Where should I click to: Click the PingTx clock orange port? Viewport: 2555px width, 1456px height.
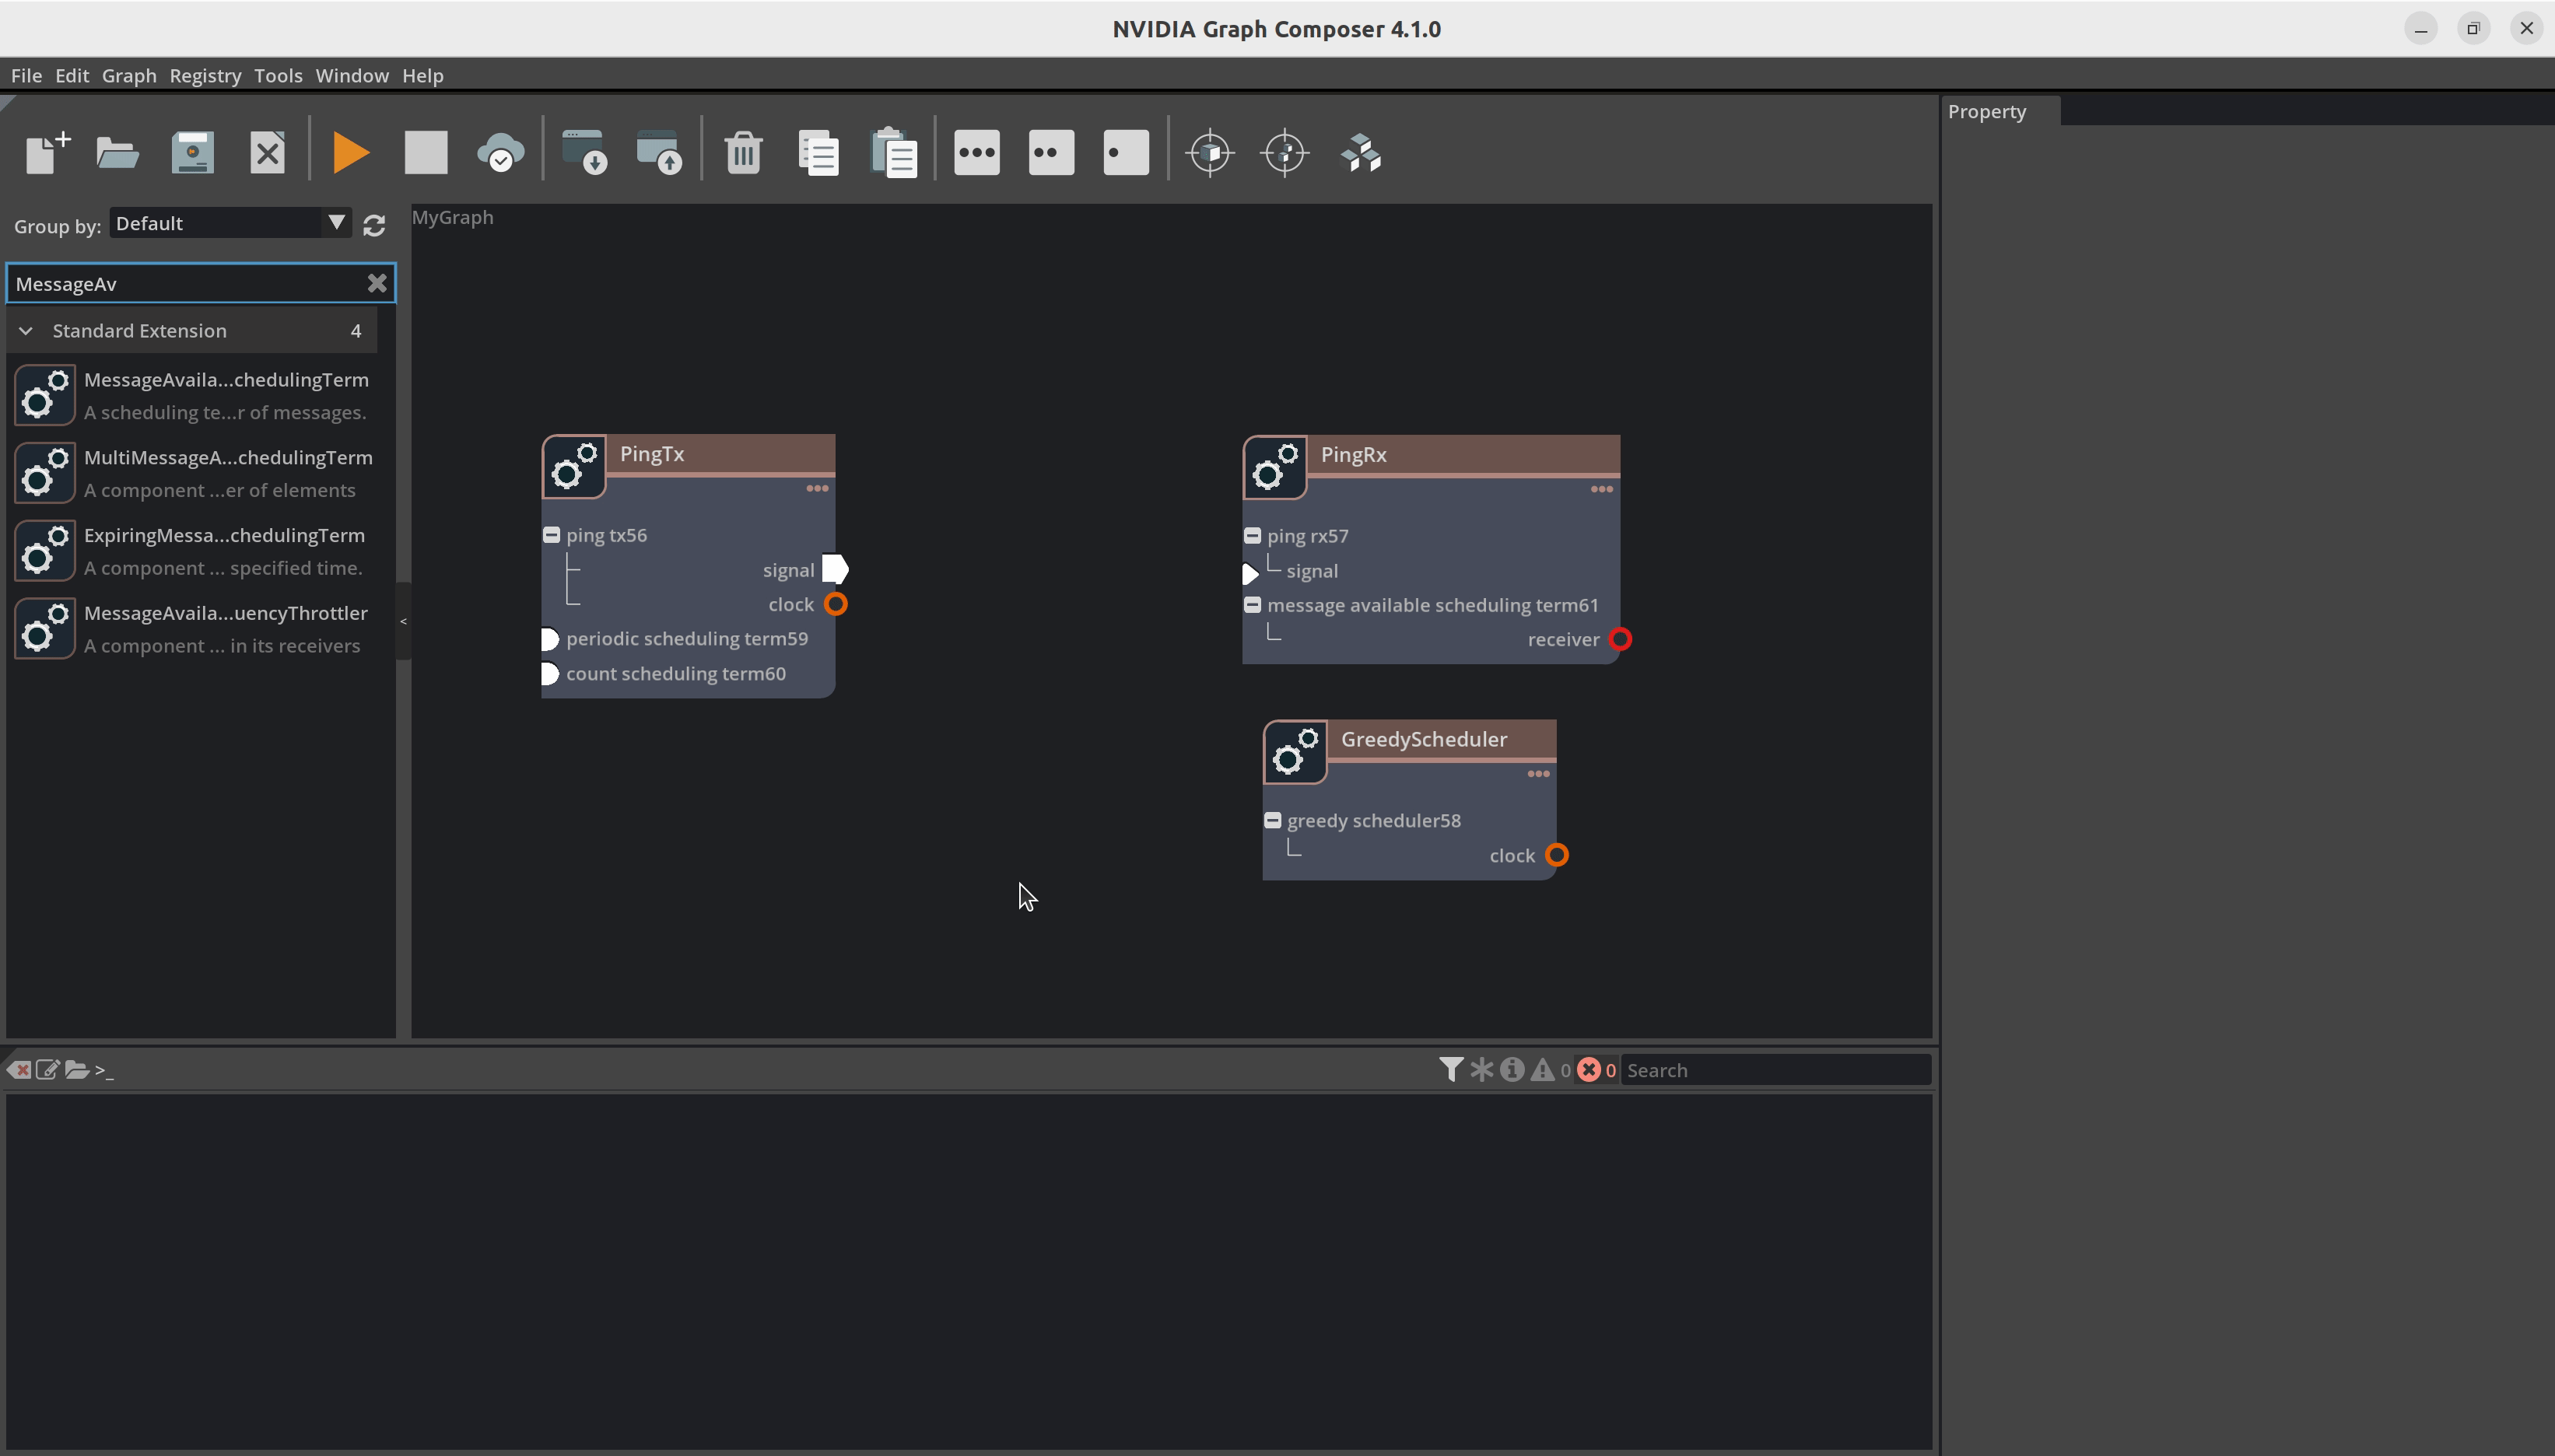(x=836, y=604)
